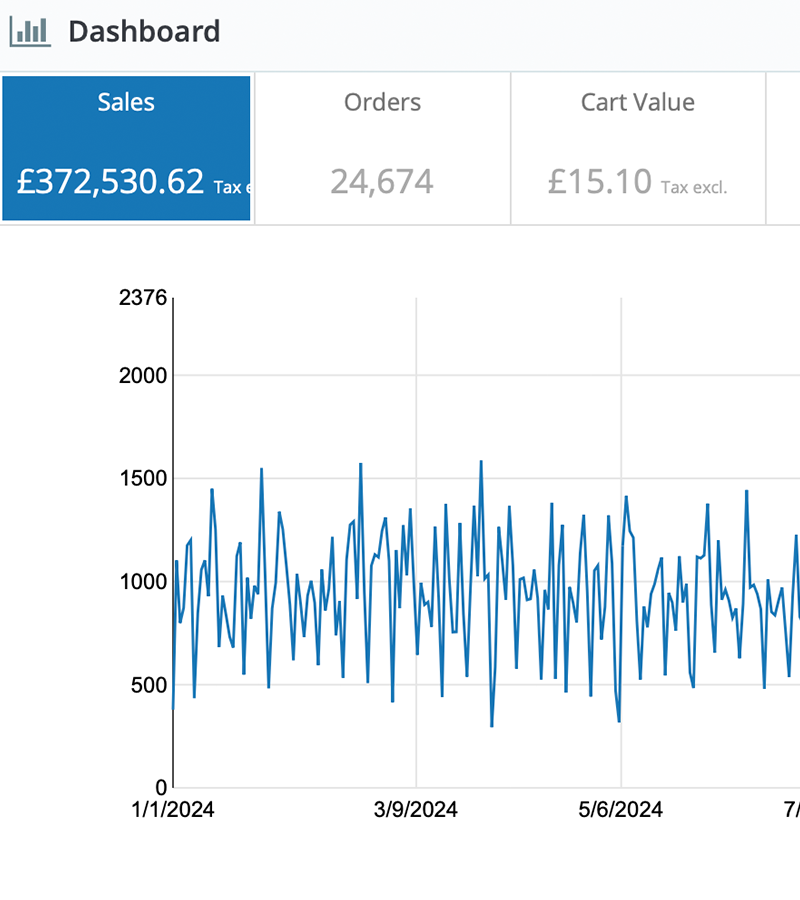
Task: Click the 1000 y-axis label
Action: click(x=141, y=582)
